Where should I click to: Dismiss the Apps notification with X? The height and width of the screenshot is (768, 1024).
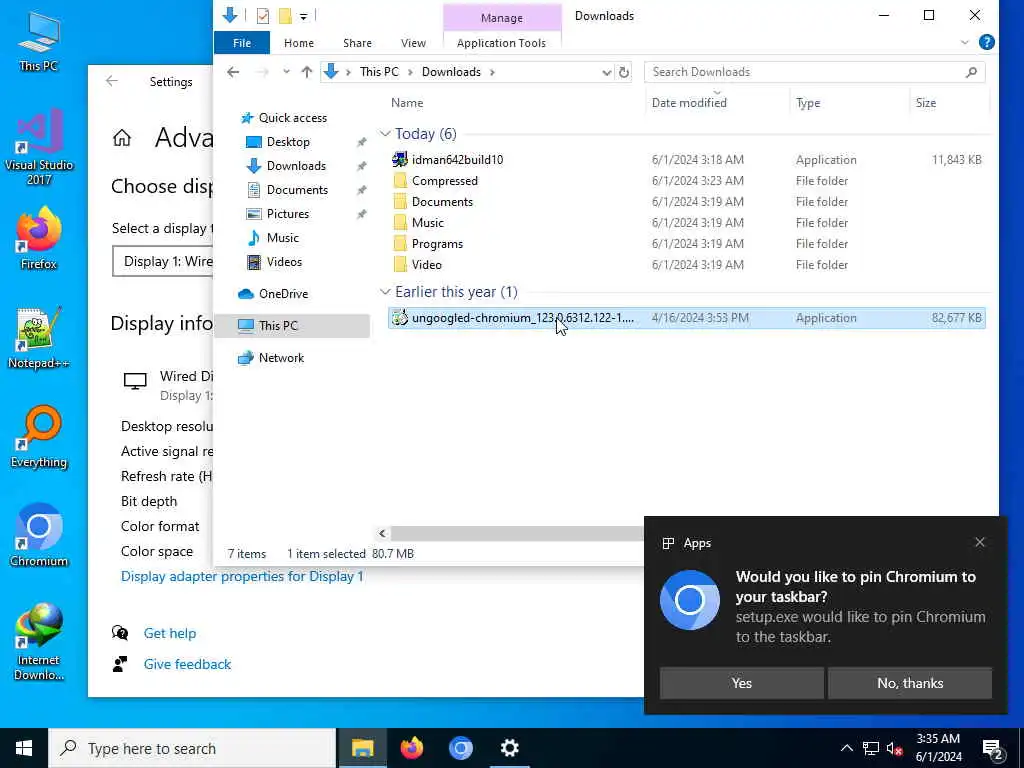tap(980, 542)
